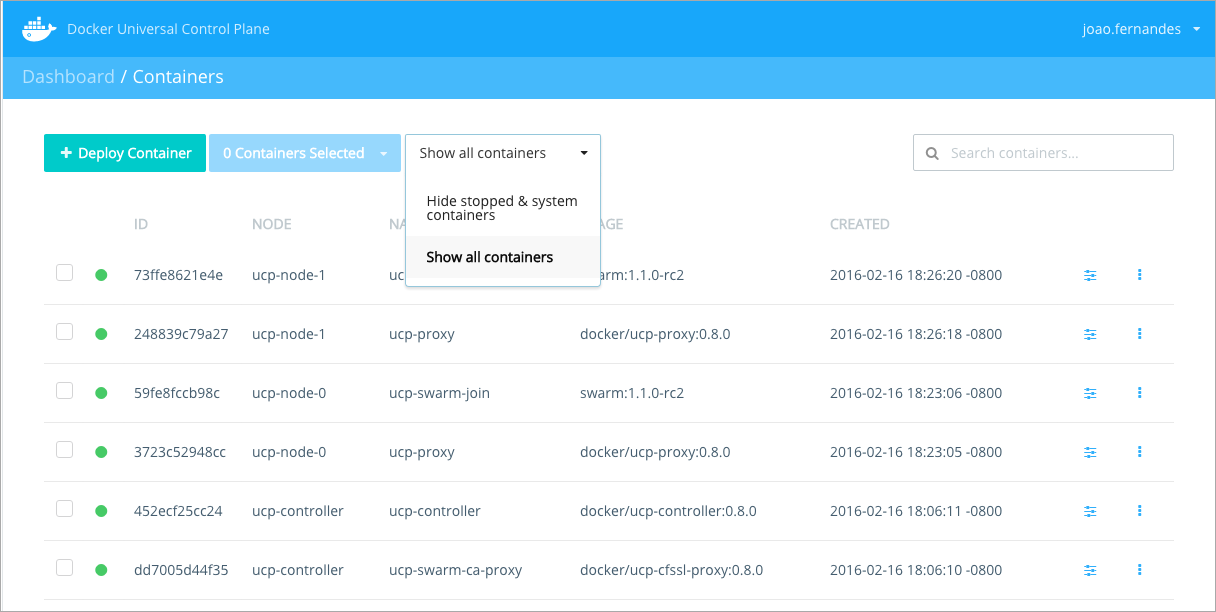Image resolution: width=1216 pixels, height=612 pixels.
Task: Click settings sliders icon for ucp-controller container
Action: point(1090,511)
